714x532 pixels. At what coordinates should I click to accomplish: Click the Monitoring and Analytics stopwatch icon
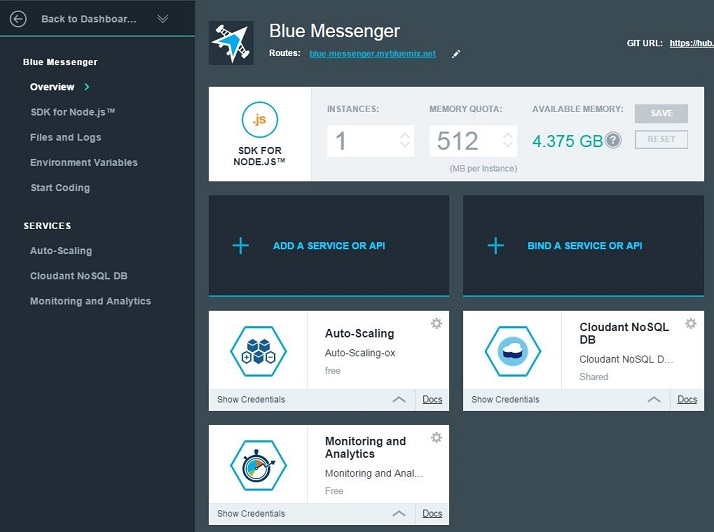[x=259, y=466]
